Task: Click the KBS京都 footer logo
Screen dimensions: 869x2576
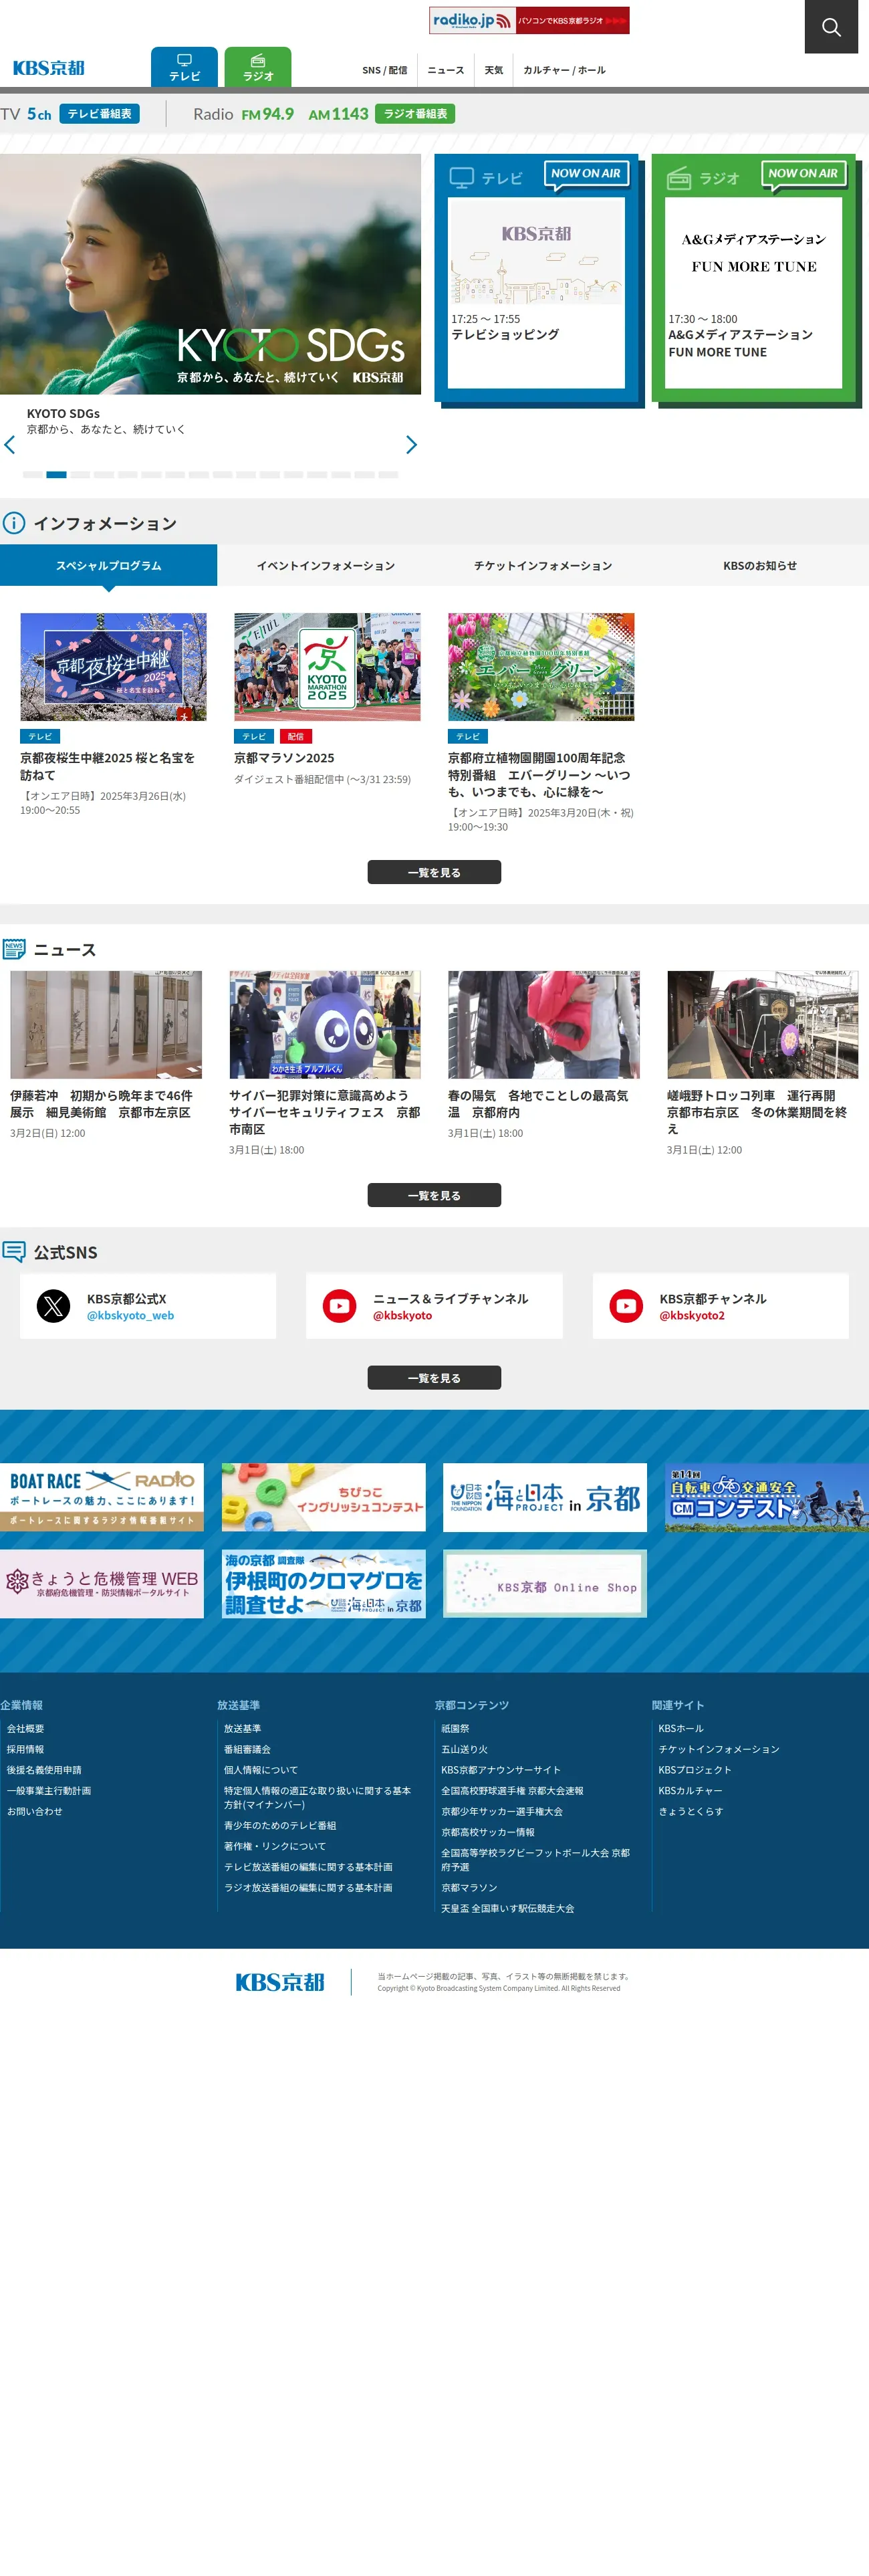Action: 280,1982
